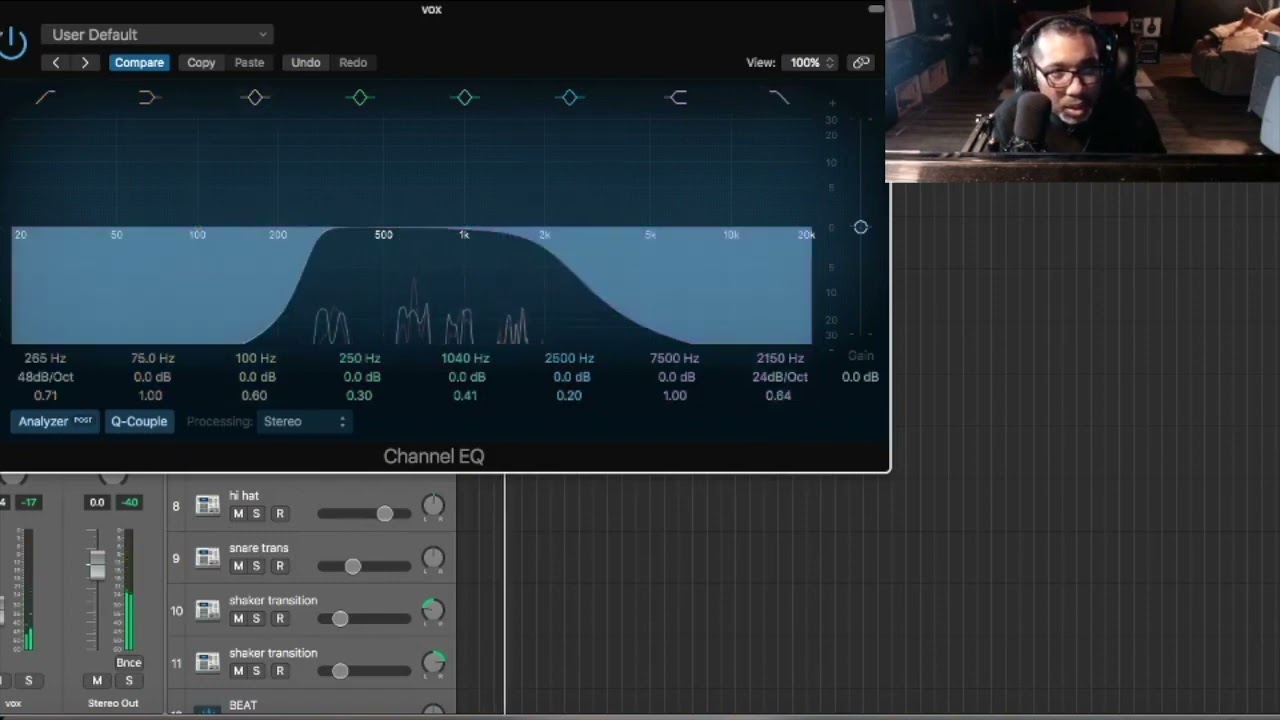Toggle the Q-Couple button
The height and width of the screenshot is (720, 1280).
[x=139, y=421]
